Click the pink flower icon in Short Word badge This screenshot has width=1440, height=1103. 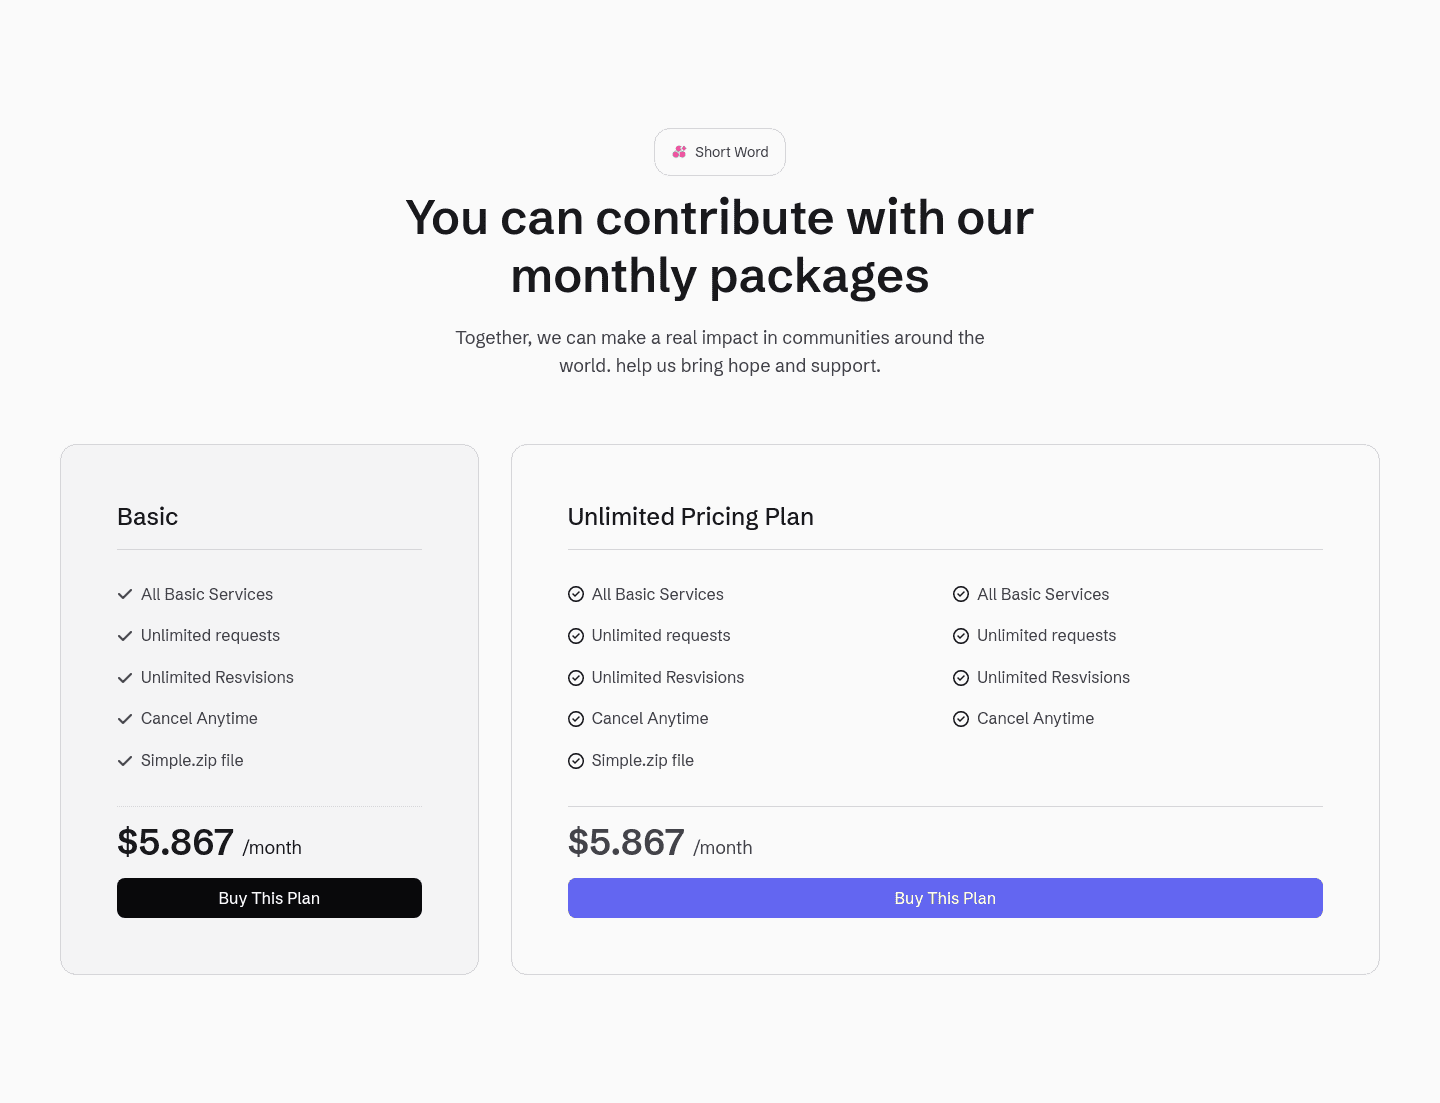679,152
